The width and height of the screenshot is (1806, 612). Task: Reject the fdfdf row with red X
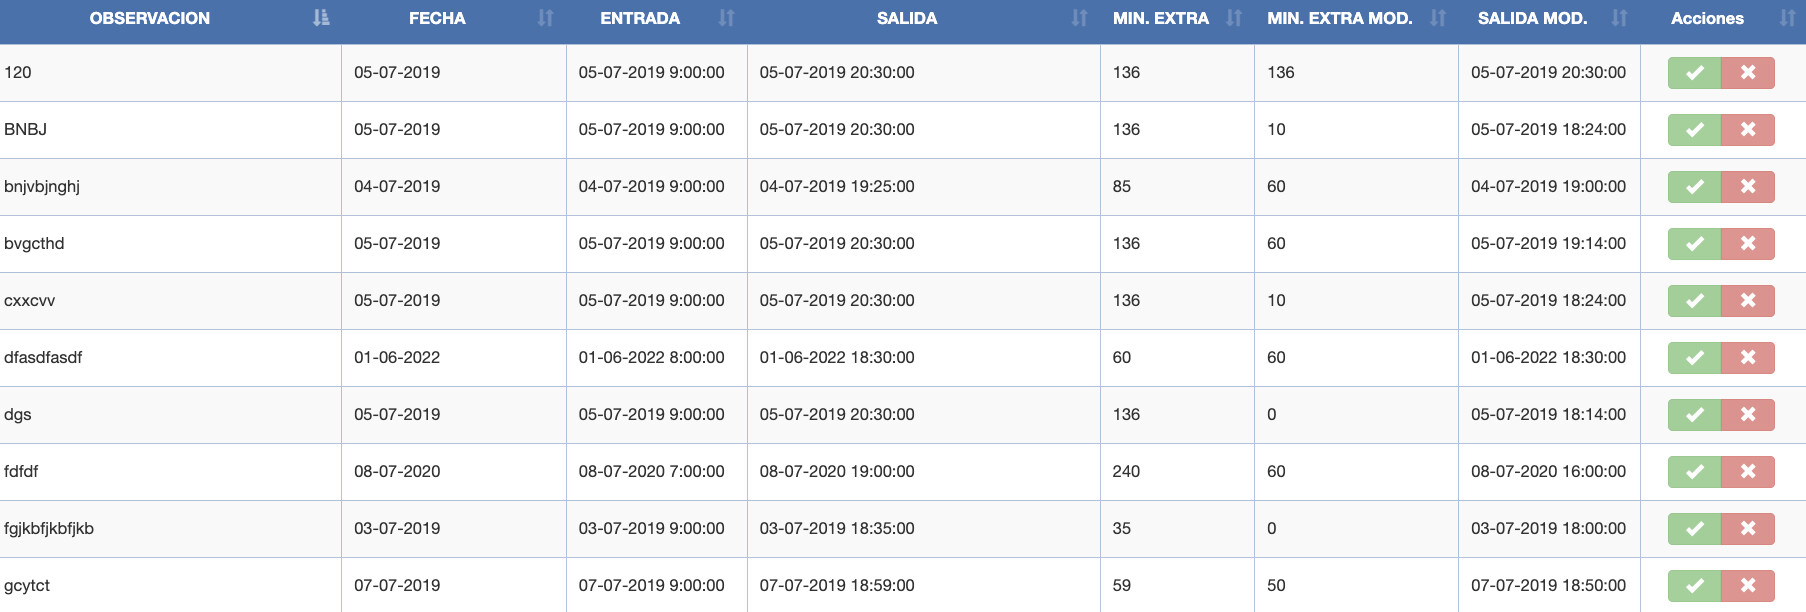(x=1748, y=472)
